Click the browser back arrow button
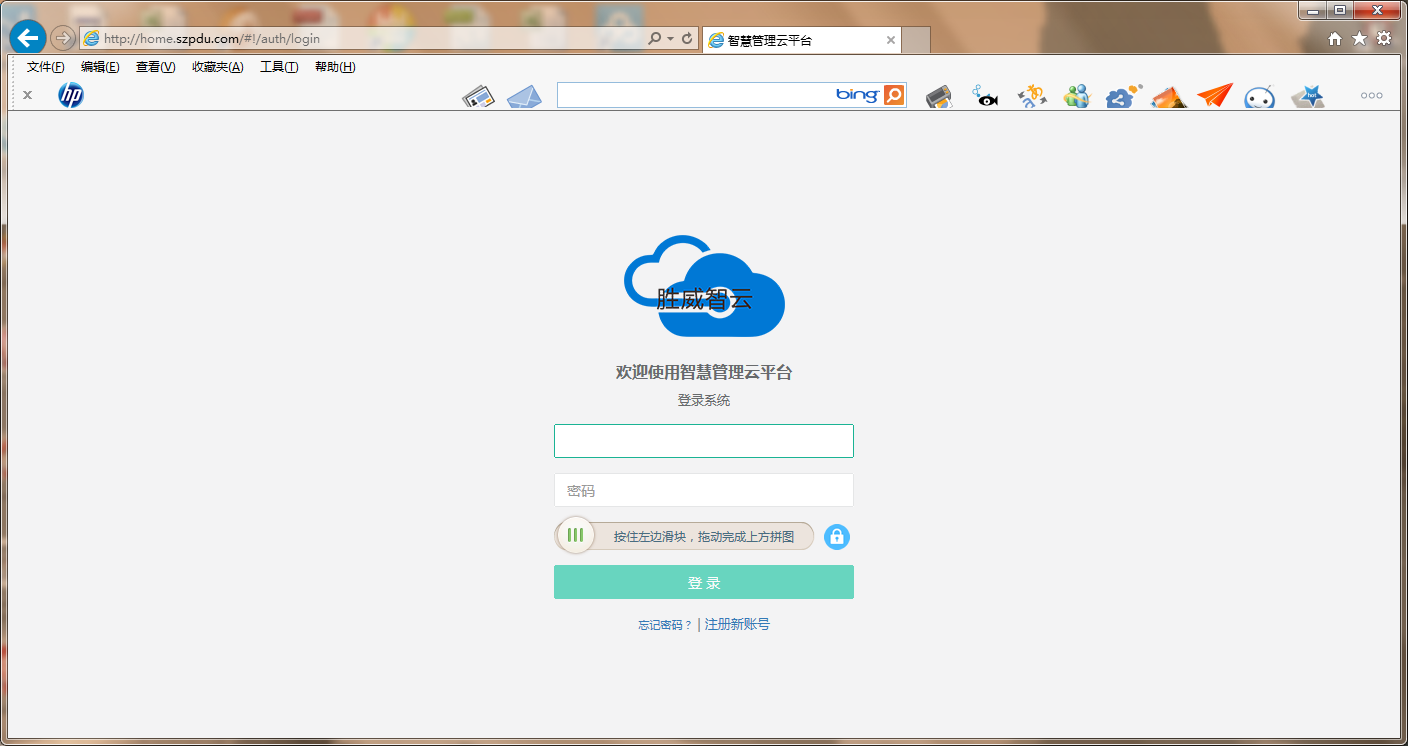The width and height of the screenshot is (1408, 746). [28, 38]
